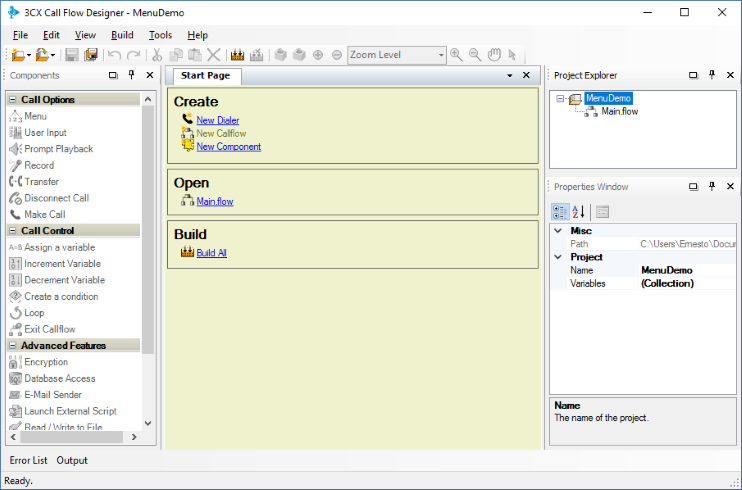
Task: Click the New Component link
Action: coord(229,147)
